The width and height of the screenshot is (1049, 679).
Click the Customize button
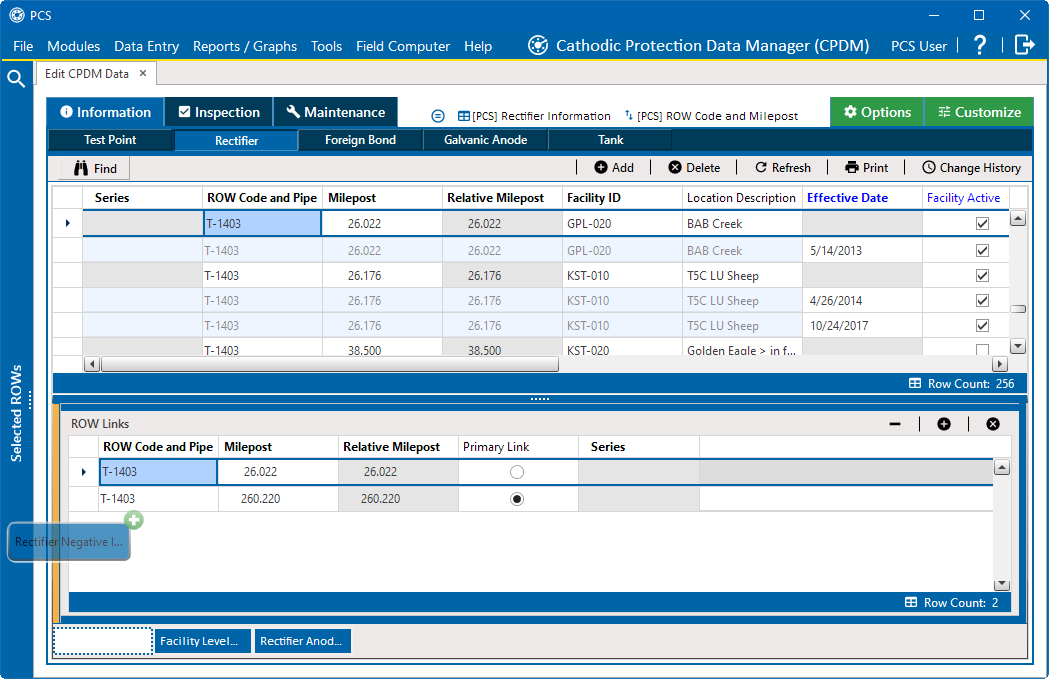coord(979,112)
